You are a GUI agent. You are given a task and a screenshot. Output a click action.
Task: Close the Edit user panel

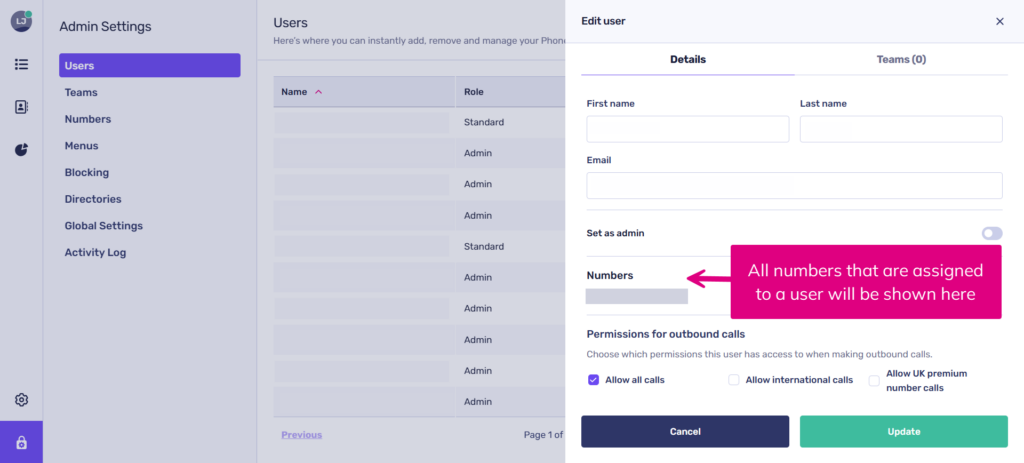click(999, 21)
